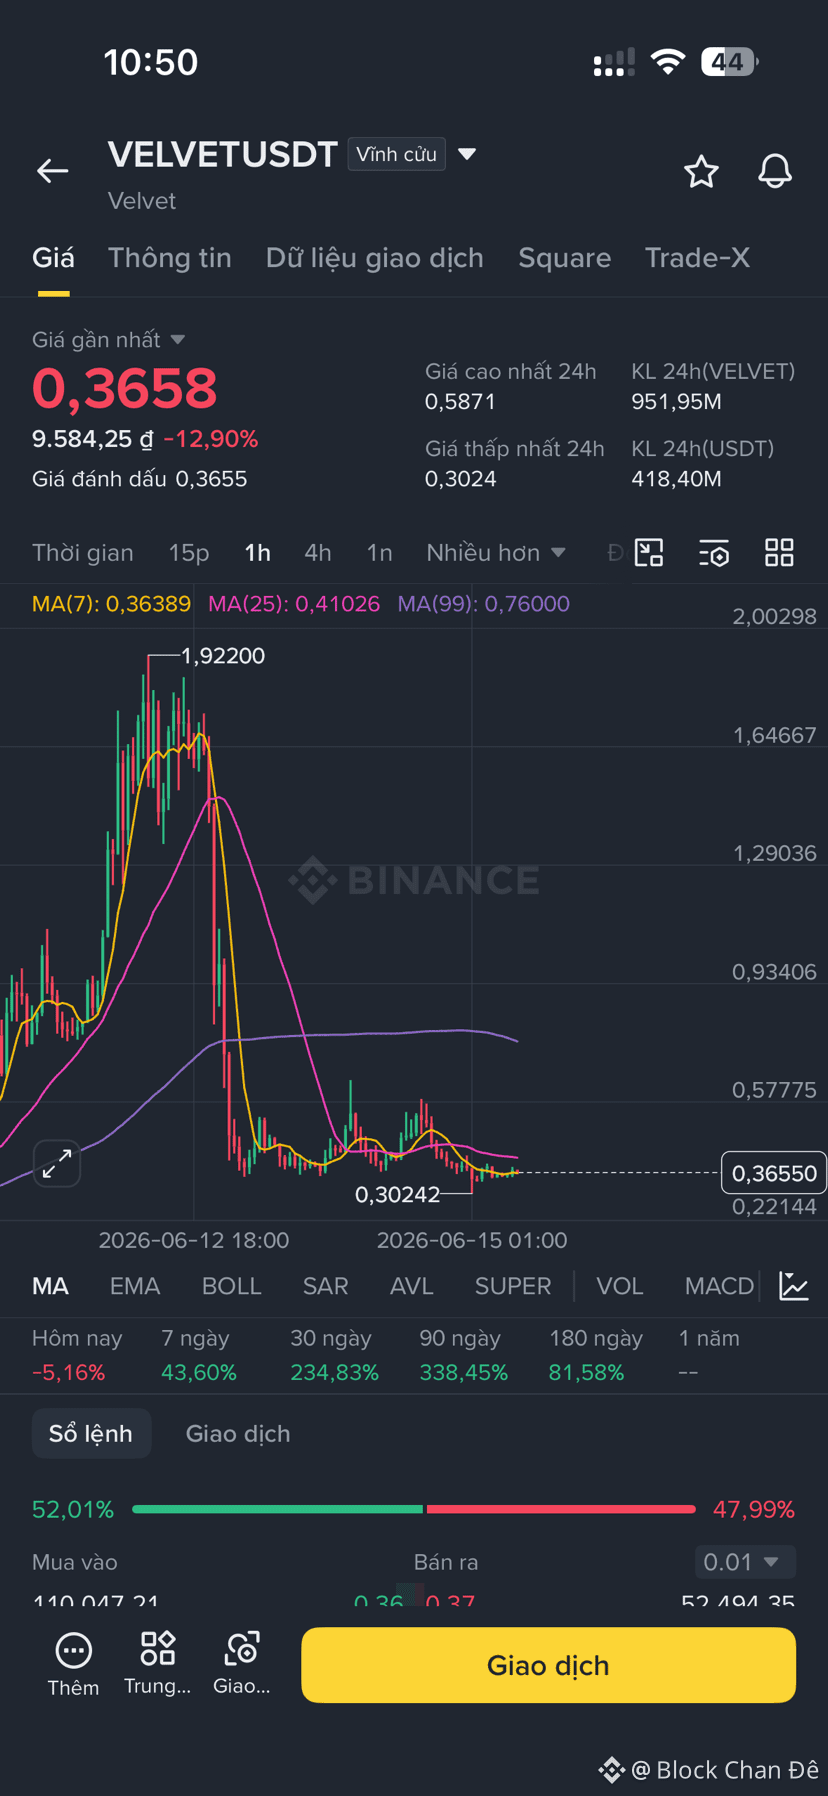828x1796 pixels.
Task: Switch to Dữ liệu giao dịch tab
Action: click(375, 258)
